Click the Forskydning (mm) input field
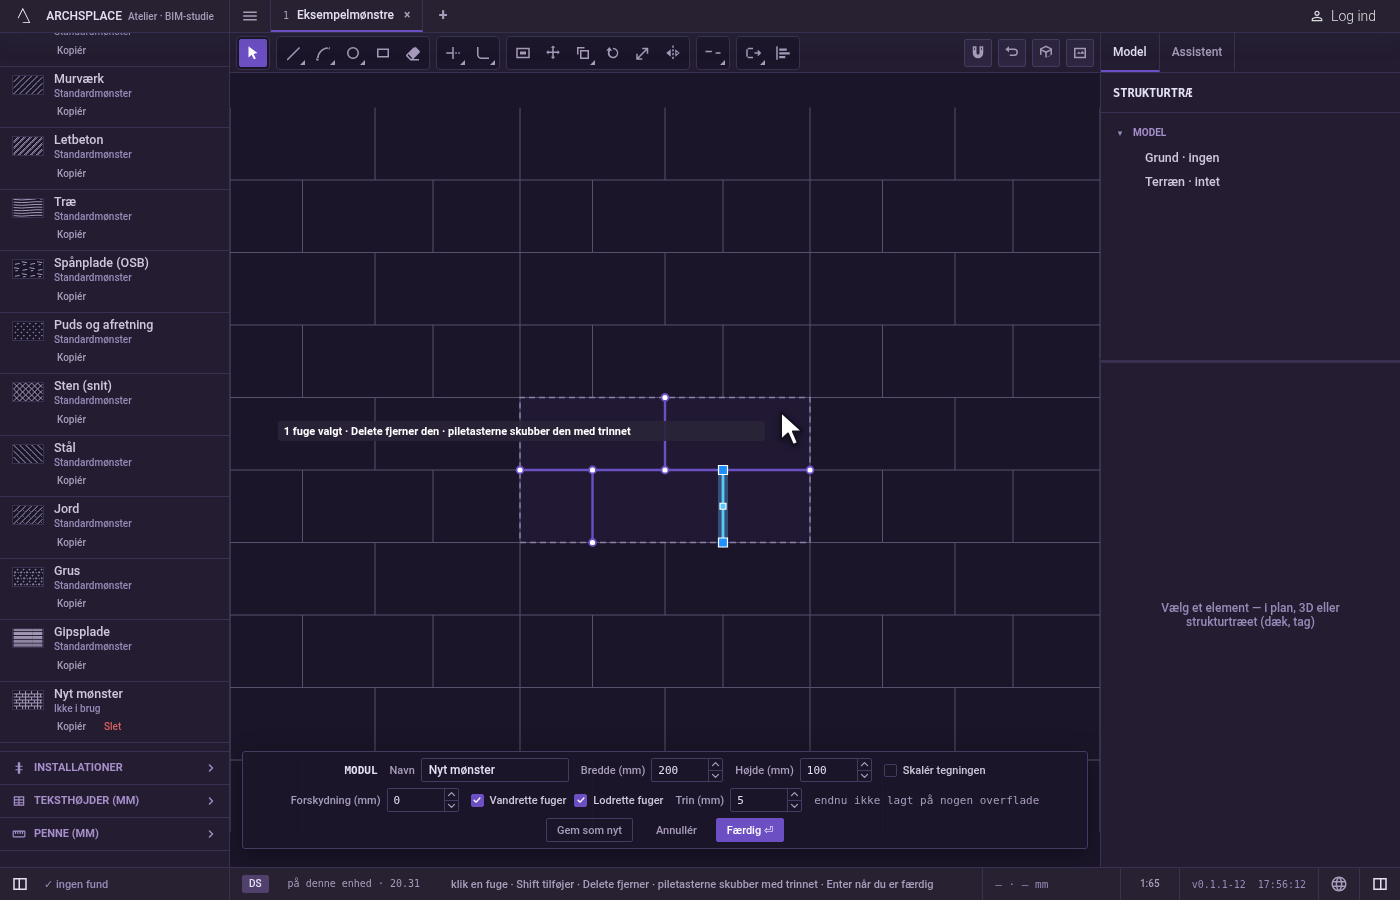Image resolution: width=1400 pixels, height=900 pixels. tap(416, 800)
